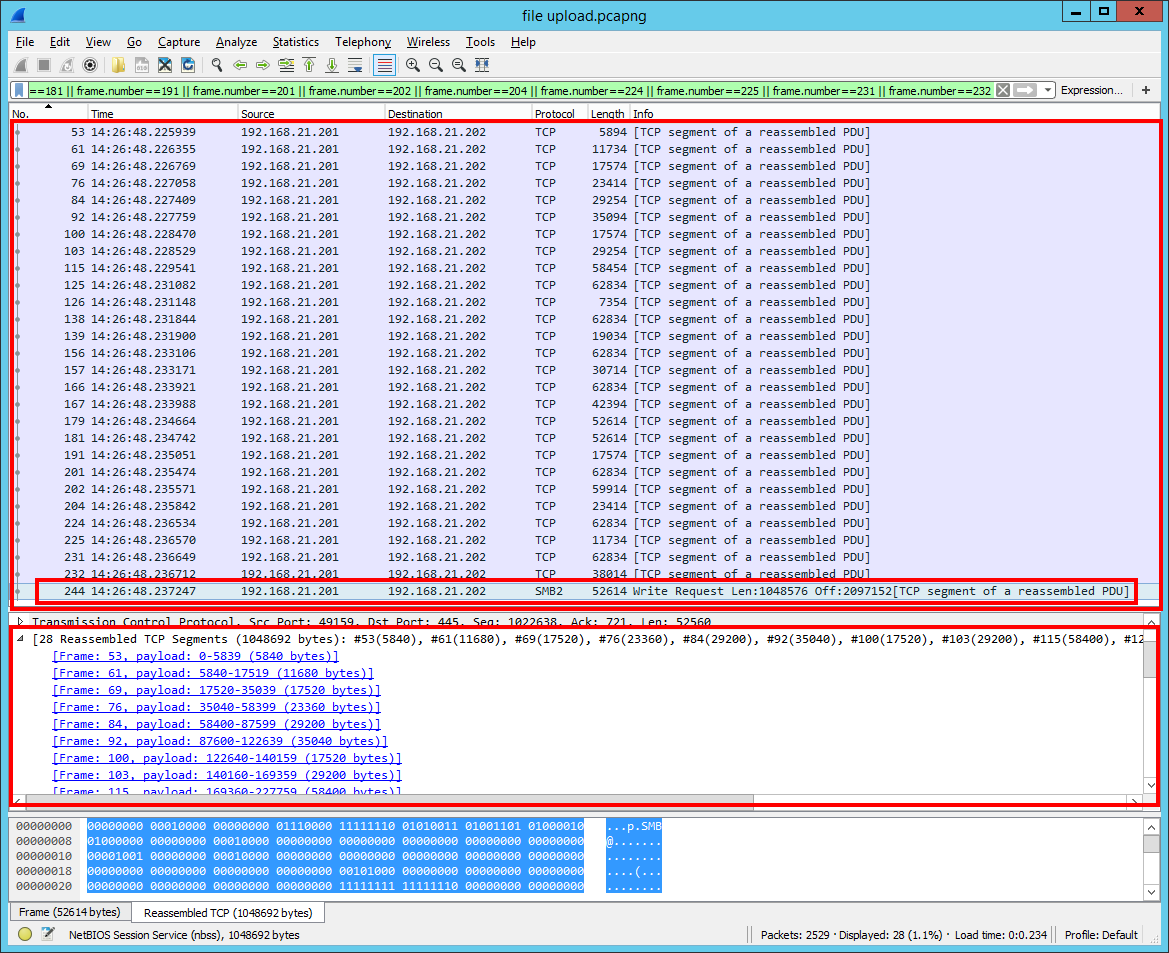
Task: Close this capture file icon
Action: point(165,66)
